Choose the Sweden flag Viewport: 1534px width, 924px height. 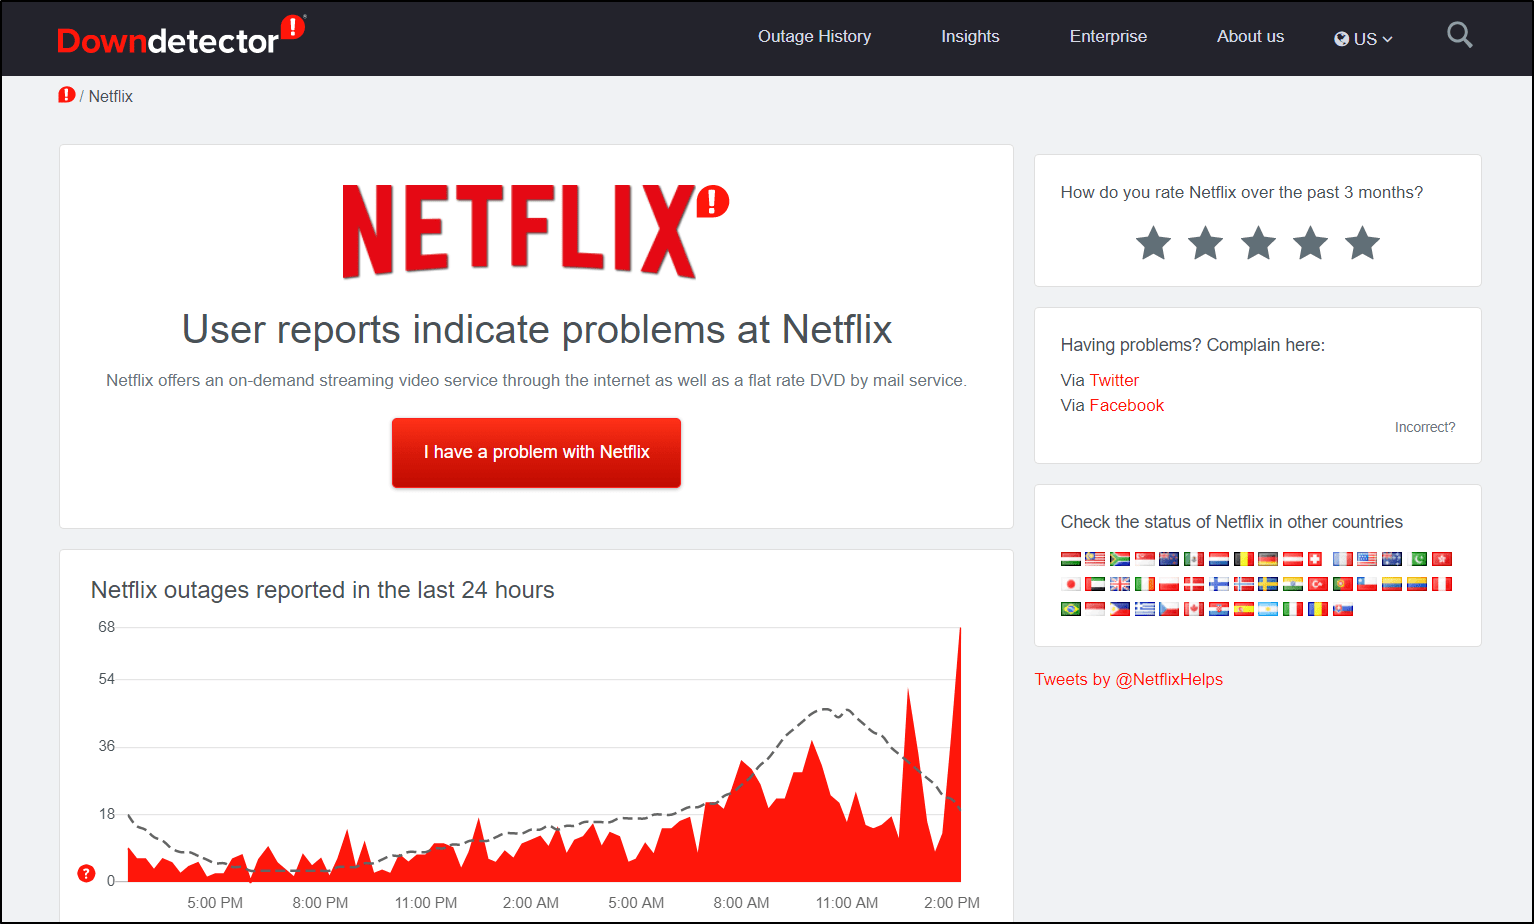(x=1268, y=584)
